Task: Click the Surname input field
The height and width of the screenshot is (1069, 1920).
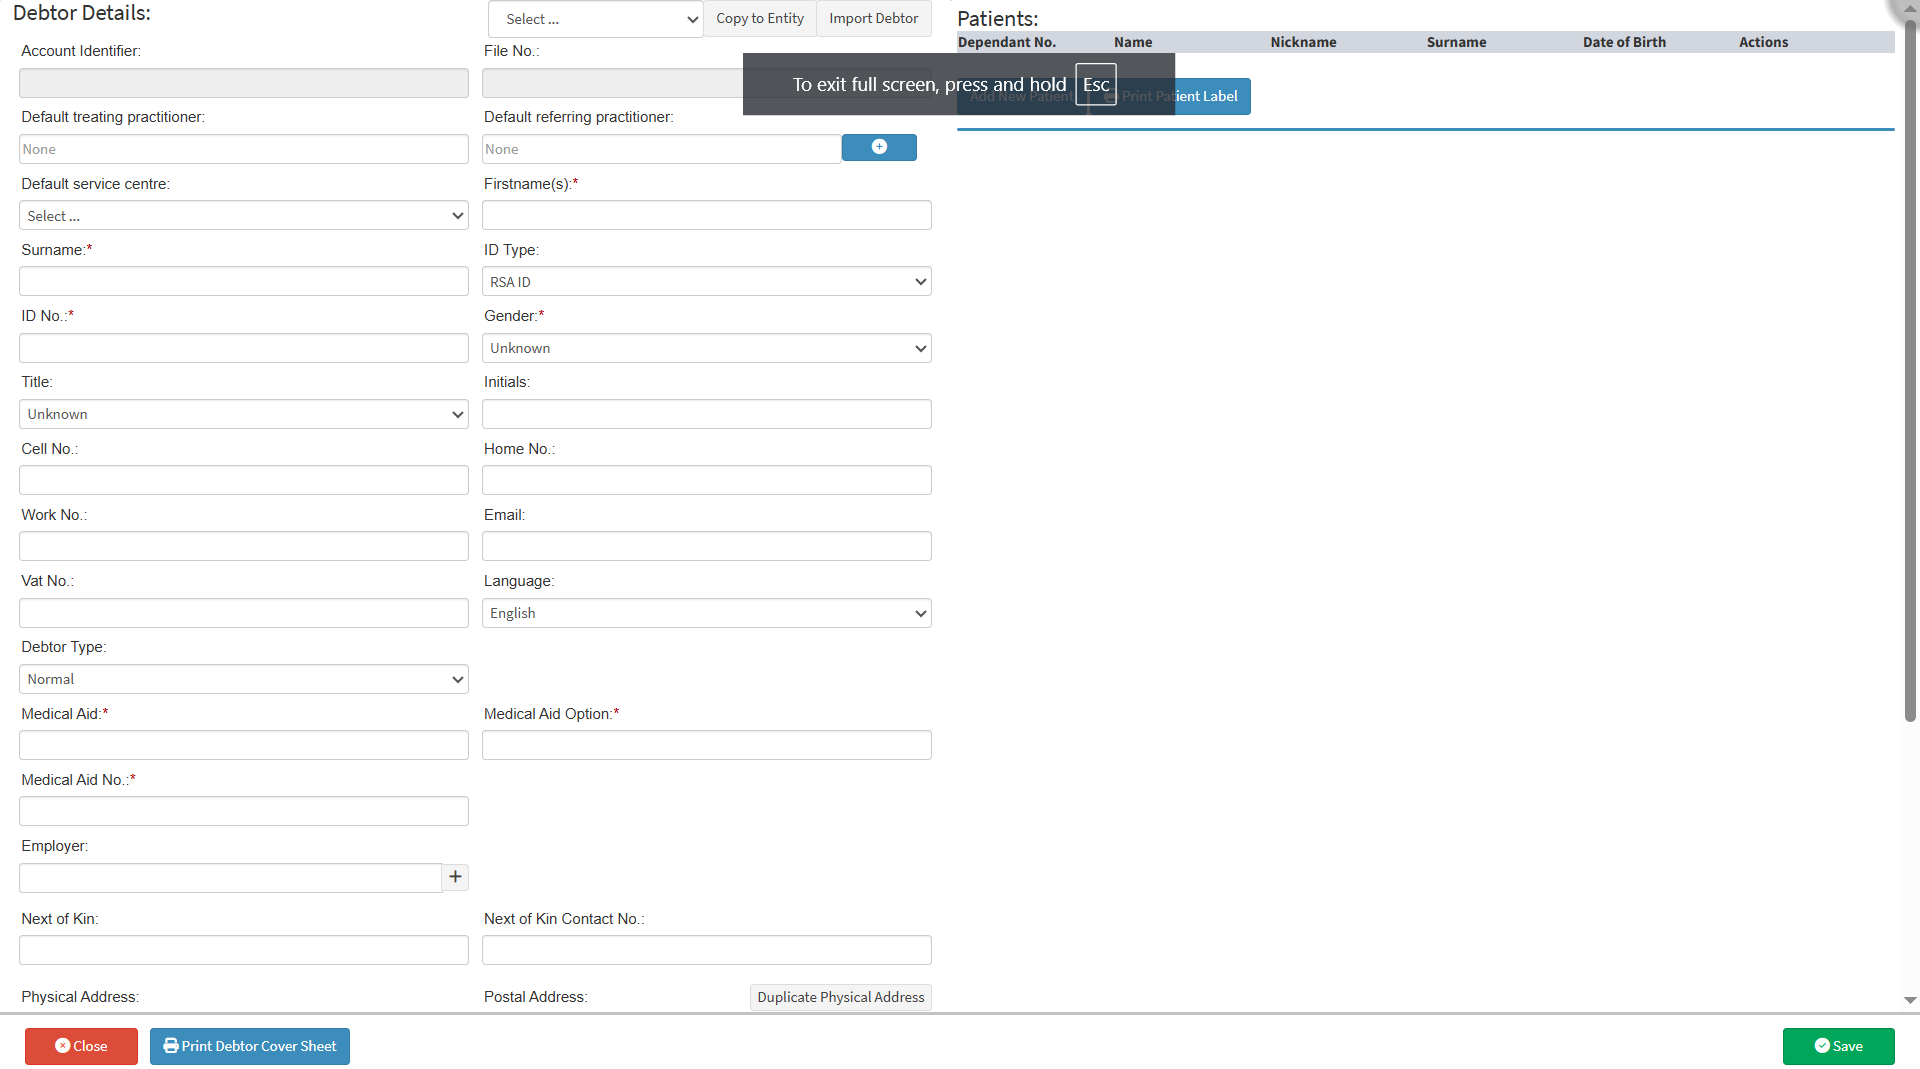Action: (244, 281)
